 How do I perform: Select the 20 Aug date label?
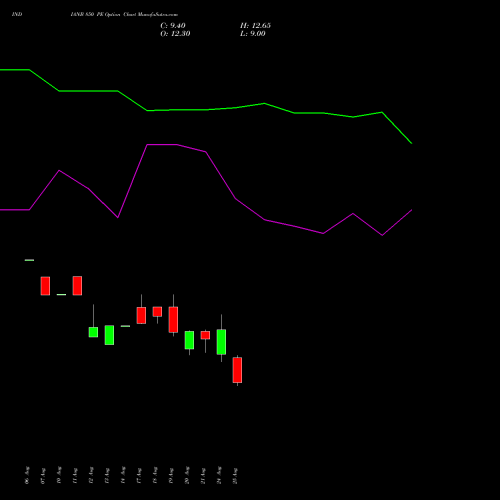(187, 475)
